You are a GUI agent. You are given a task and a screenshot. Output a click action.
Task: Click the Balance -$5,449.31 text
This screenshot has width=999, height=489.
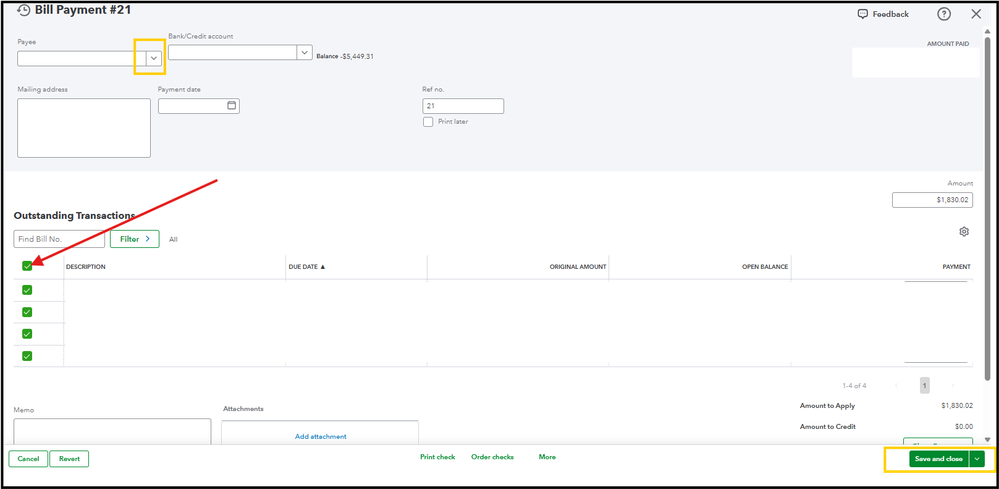click(345, 56)
